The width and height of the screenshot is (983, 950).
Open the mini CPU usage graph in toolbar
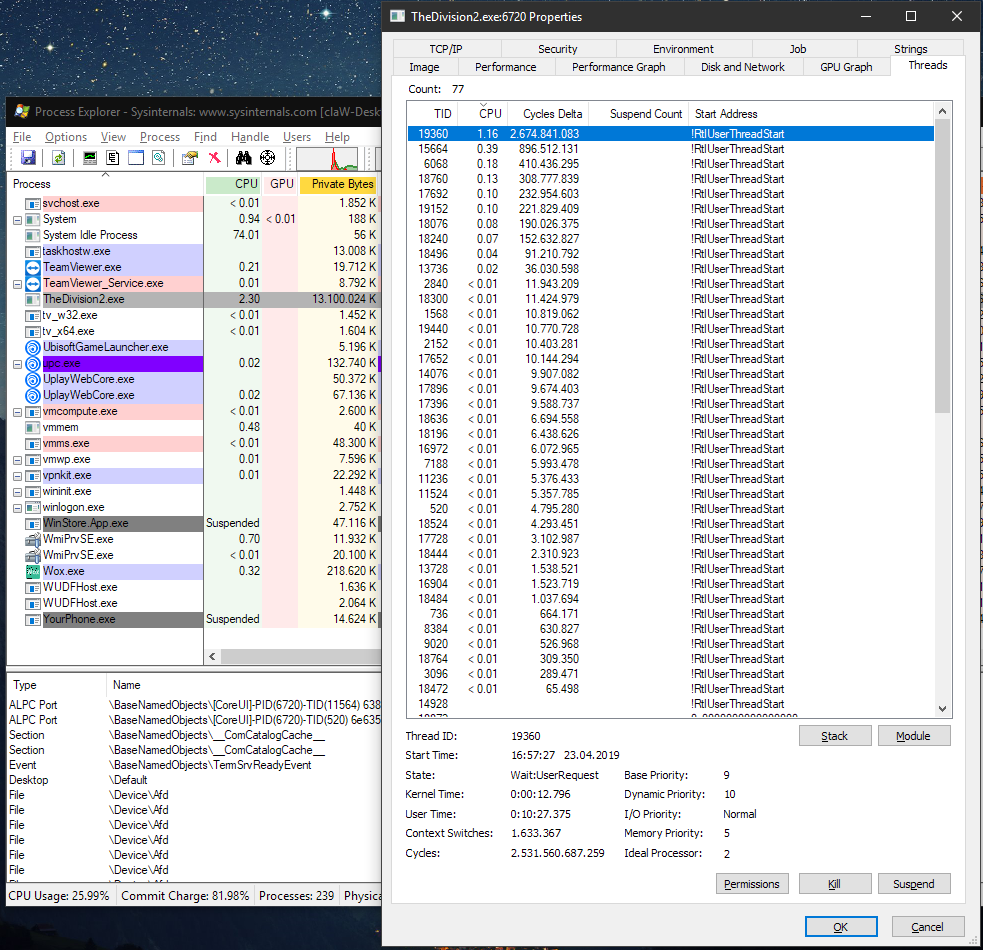[327, 159]
